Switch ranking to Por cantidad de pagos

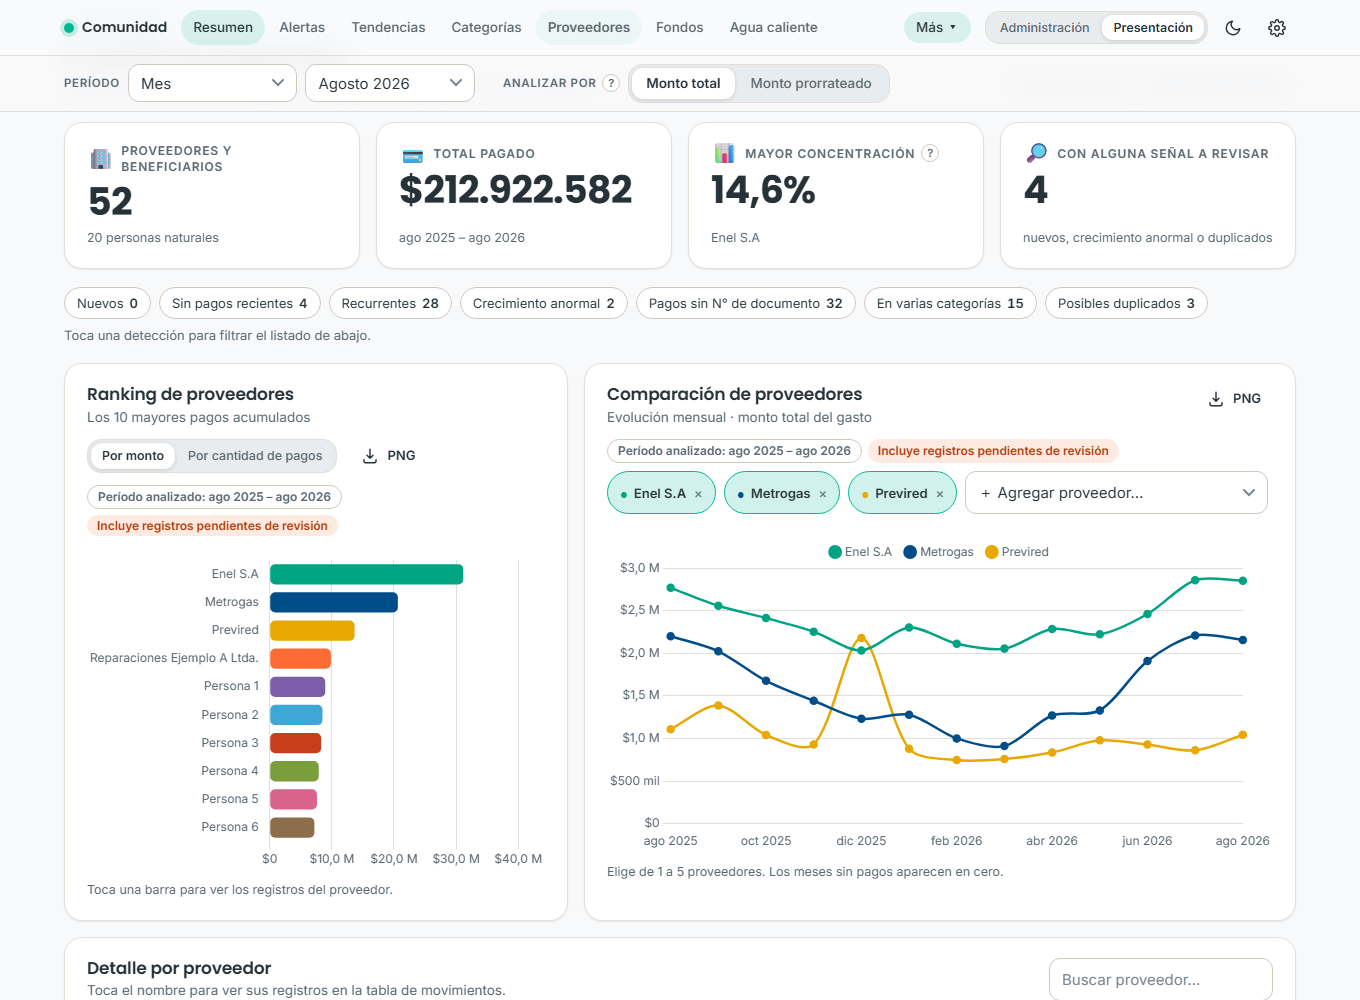pyautogui.click(x=255, y=456)
